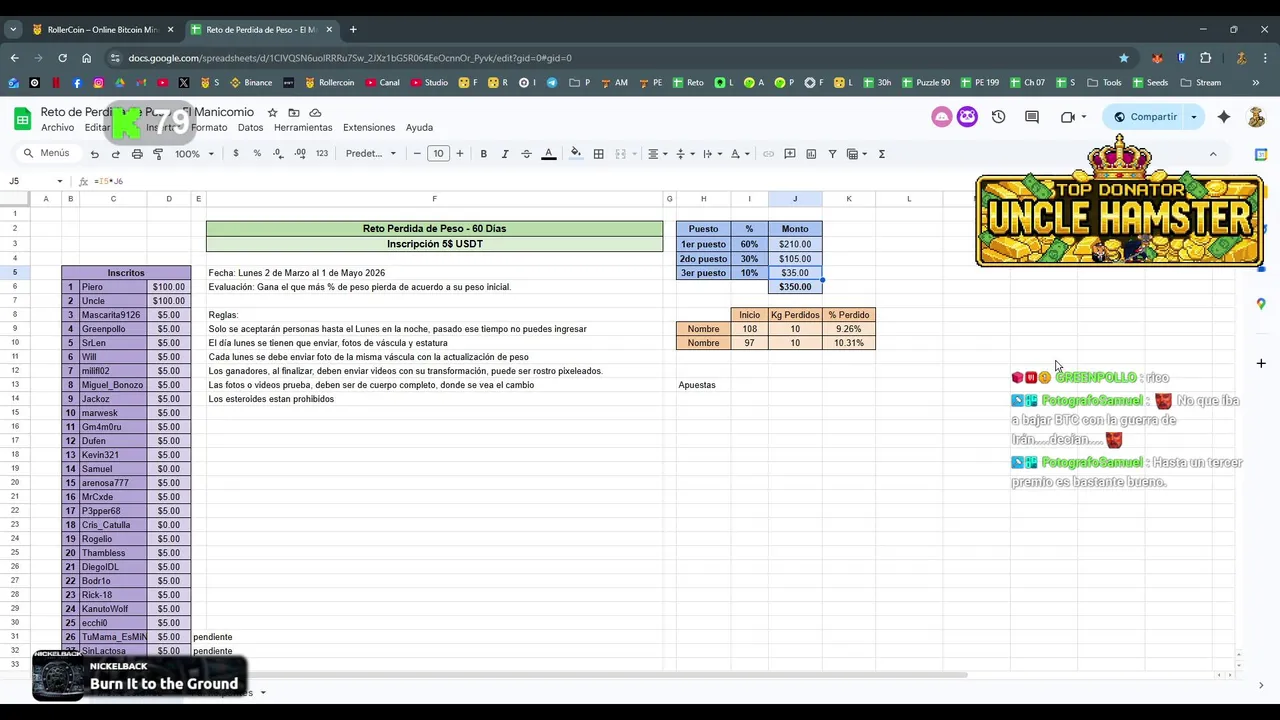This screenshot has height=720, width=1280.
Task: Add a comment from the toolbar
Action: tap(790, 154)
